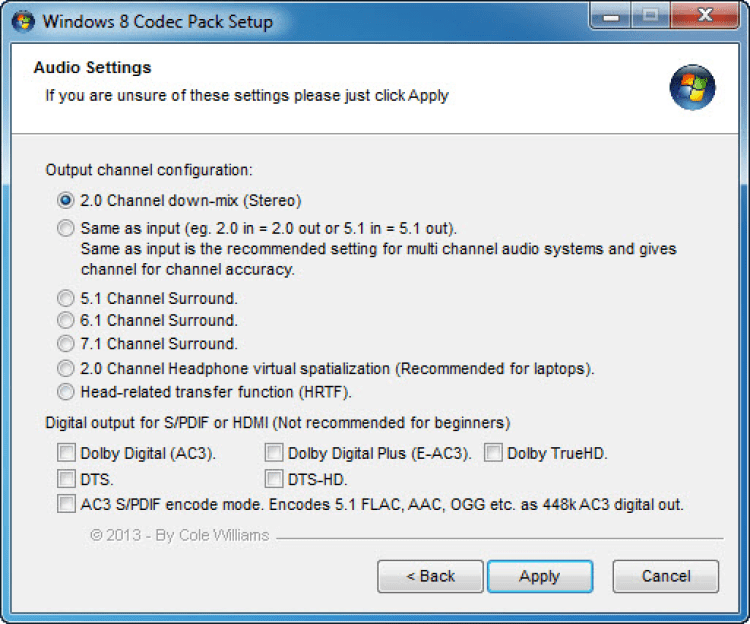Choose 6.1 Channel Surround output

(x=66, y=321)
